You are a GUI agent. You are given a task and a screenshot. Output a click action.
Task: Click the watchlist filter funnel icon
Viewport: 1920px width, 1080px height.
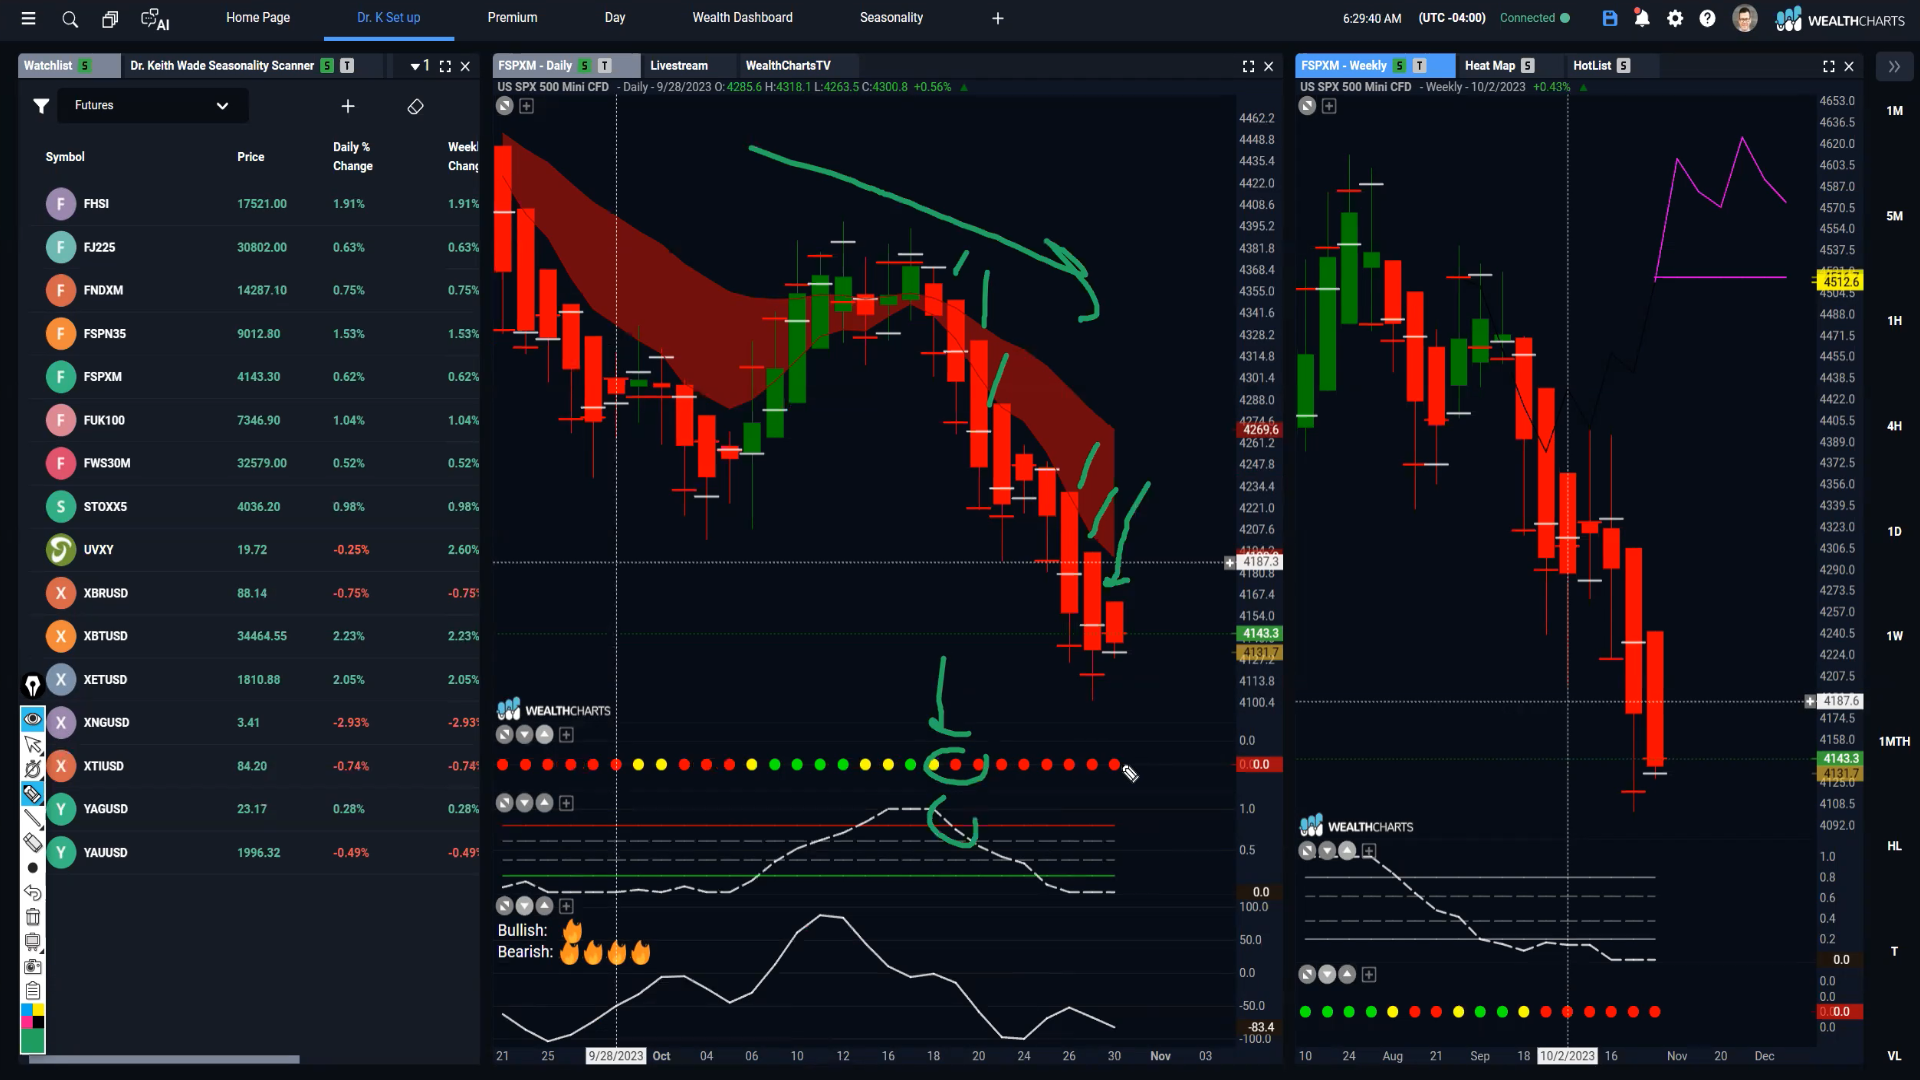point(41,106)
